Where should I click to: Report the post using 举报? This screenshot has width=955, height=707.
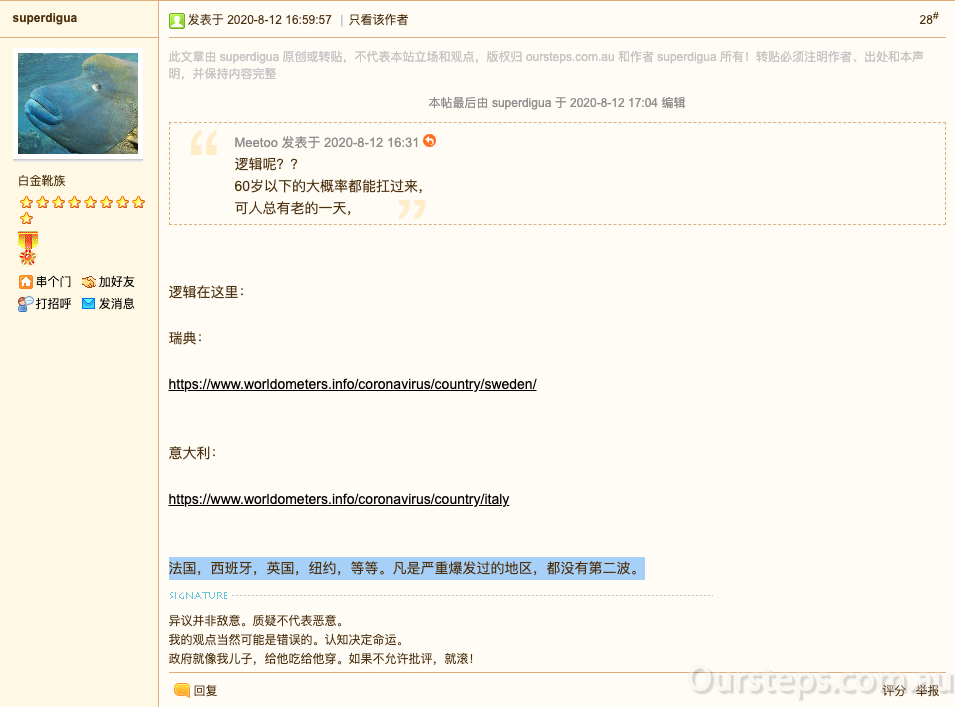(927, 691)
